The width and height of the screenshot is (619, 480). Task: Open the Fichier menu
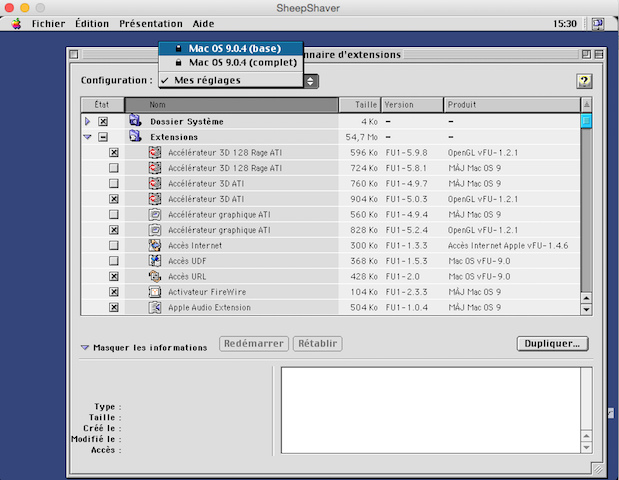tap(49, 24)
